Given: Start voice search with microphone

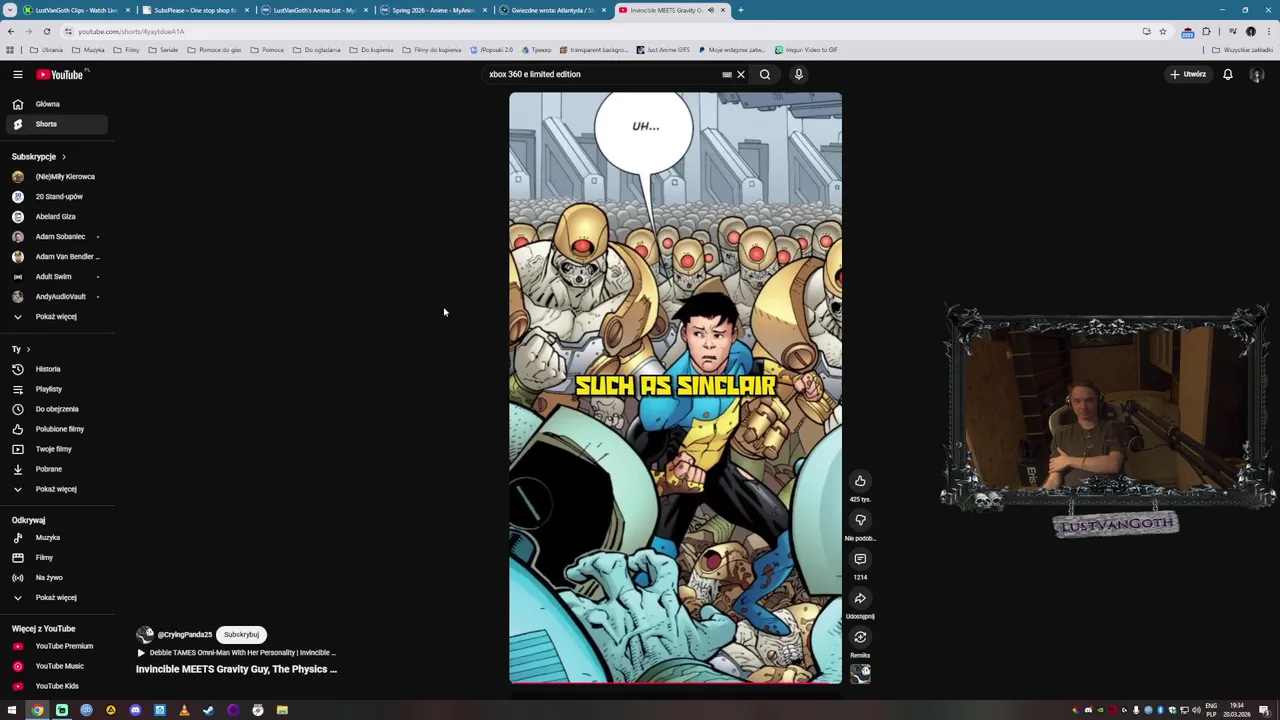Looking at the screenshot, I should pos(799,74).
